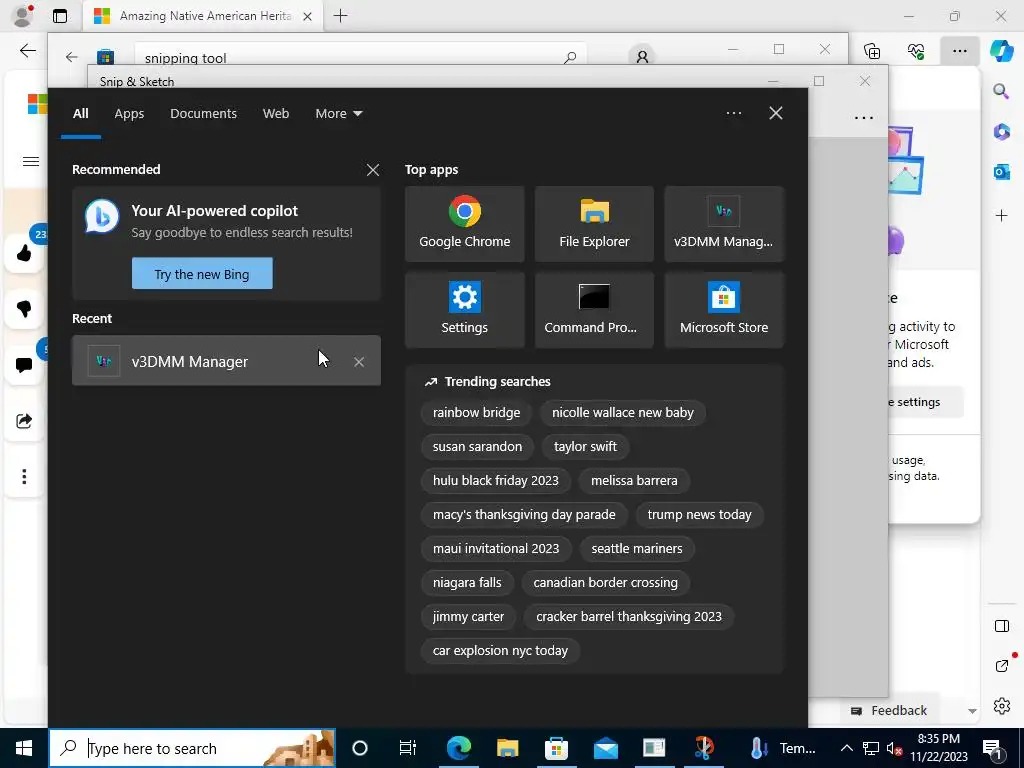Select canadian border crossing trending search
Viewport: 1024px width, 768px height.
pos(605,583)
